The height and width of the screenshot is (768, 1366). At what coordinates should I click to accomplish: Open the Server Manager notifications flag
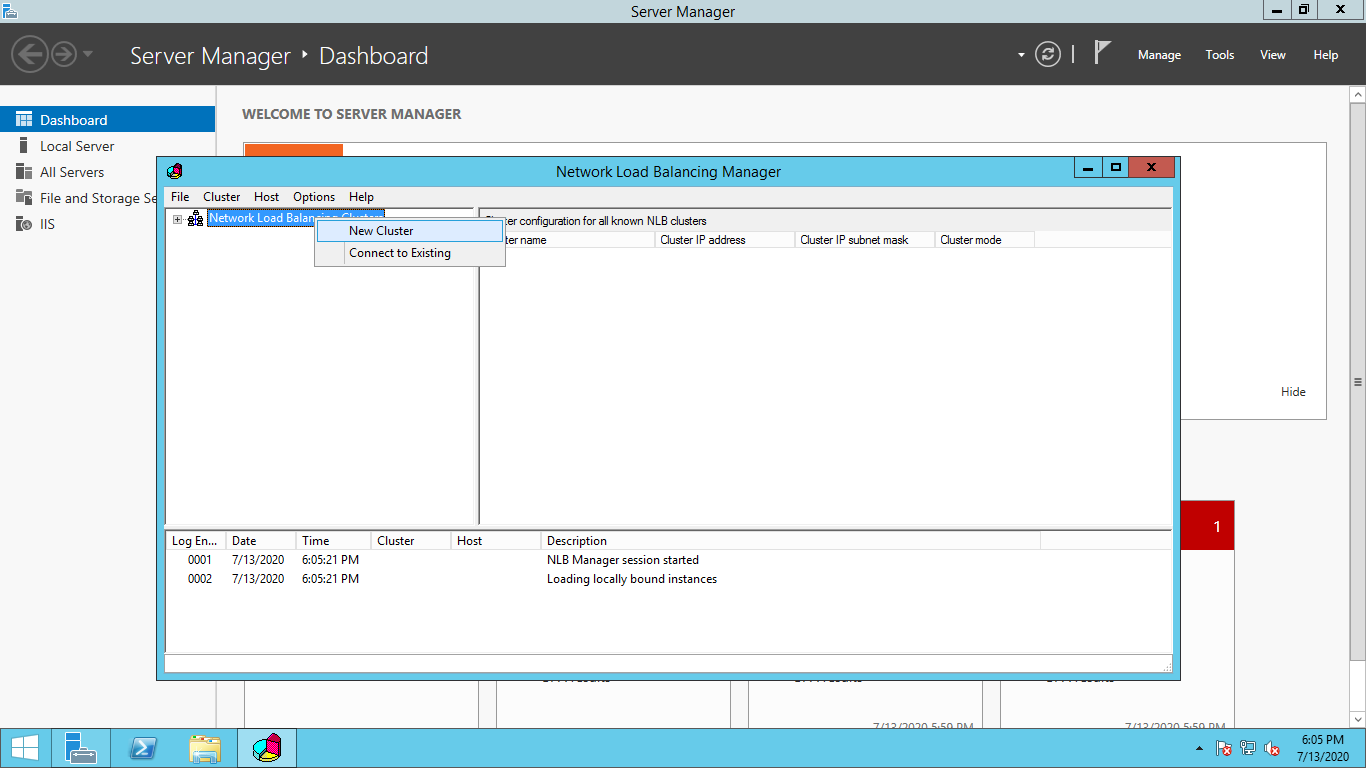tap(1102, 54)
